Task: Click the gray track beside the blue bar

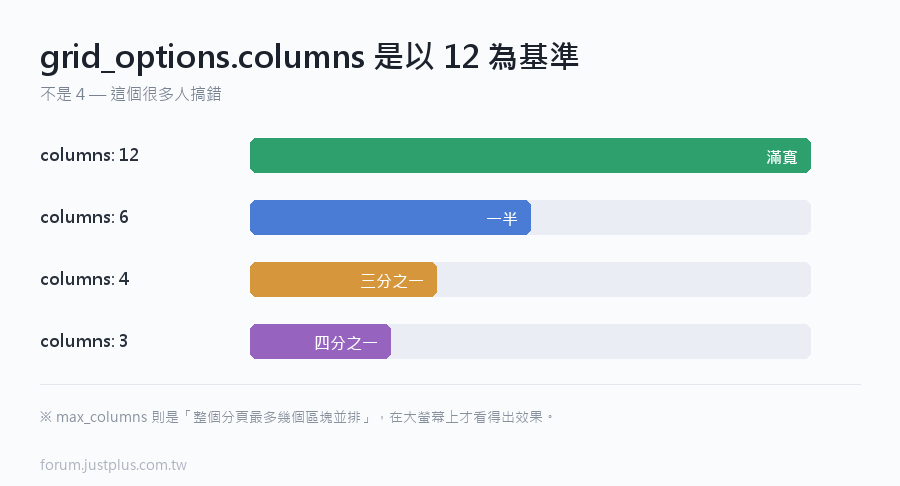Action: click(671, 217)
